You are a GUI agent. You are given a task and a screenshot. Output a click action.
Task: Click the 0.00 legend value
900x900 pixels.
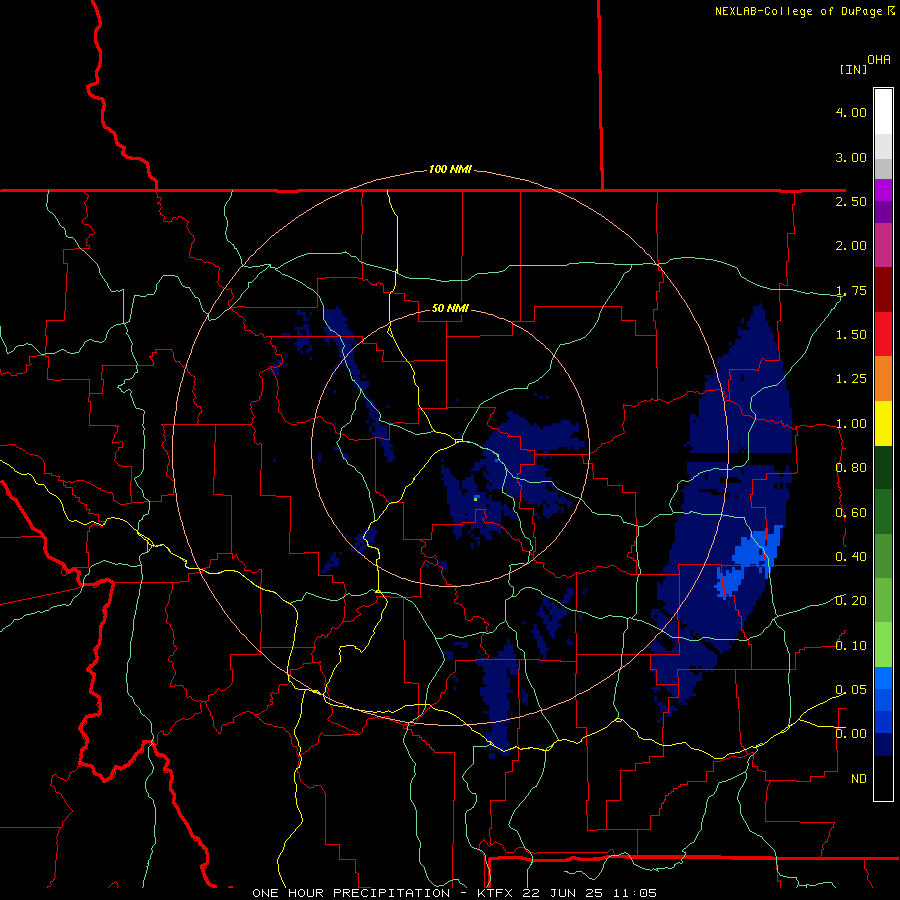pyautogui.click(x=851, y=734)
